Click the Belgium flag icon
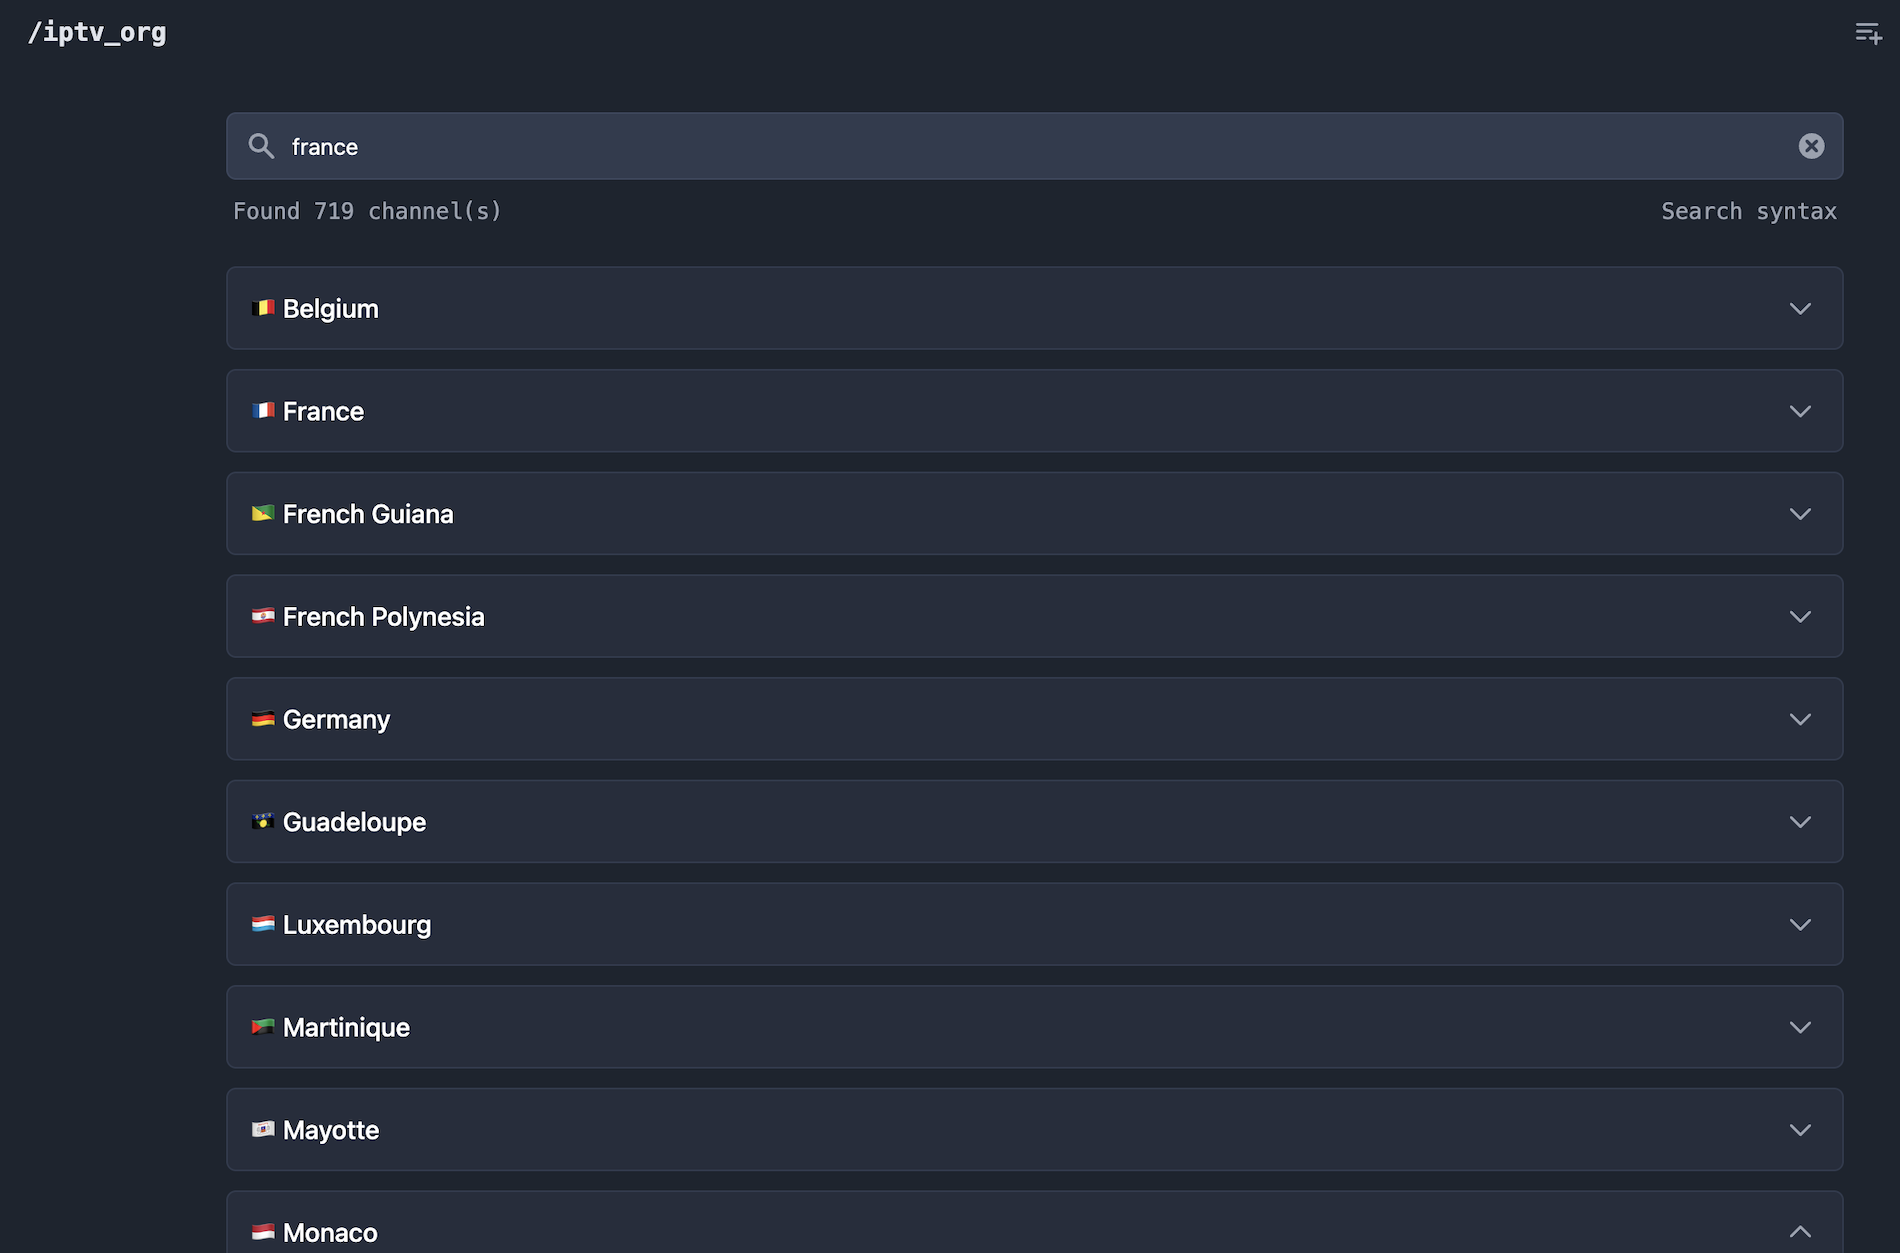The image size is (1900, 1253). pos(263,308)
